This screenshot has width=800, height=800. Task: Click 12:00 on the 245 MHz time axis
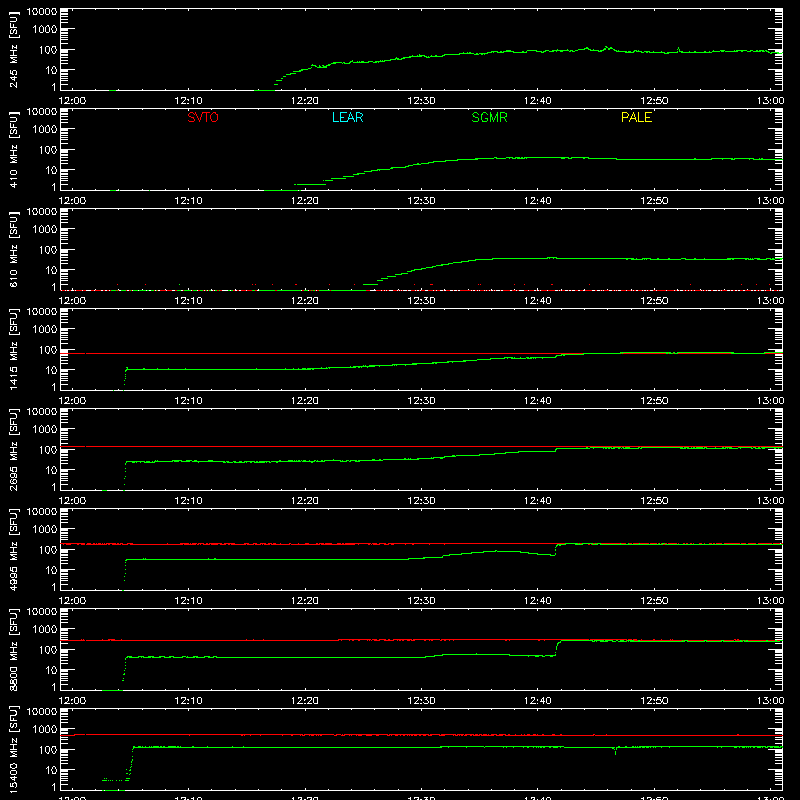72,101
